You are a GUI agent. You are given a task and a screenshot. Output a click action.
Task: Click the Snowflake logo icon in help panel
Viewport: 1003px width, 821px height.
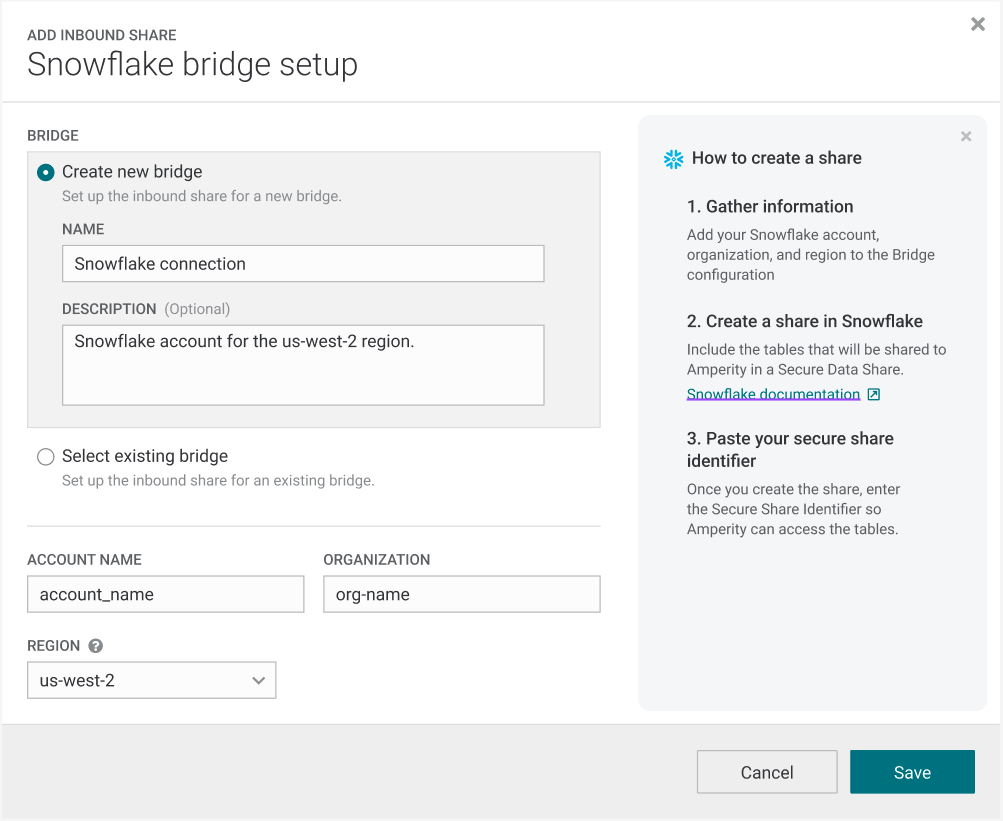click(674, 159)
